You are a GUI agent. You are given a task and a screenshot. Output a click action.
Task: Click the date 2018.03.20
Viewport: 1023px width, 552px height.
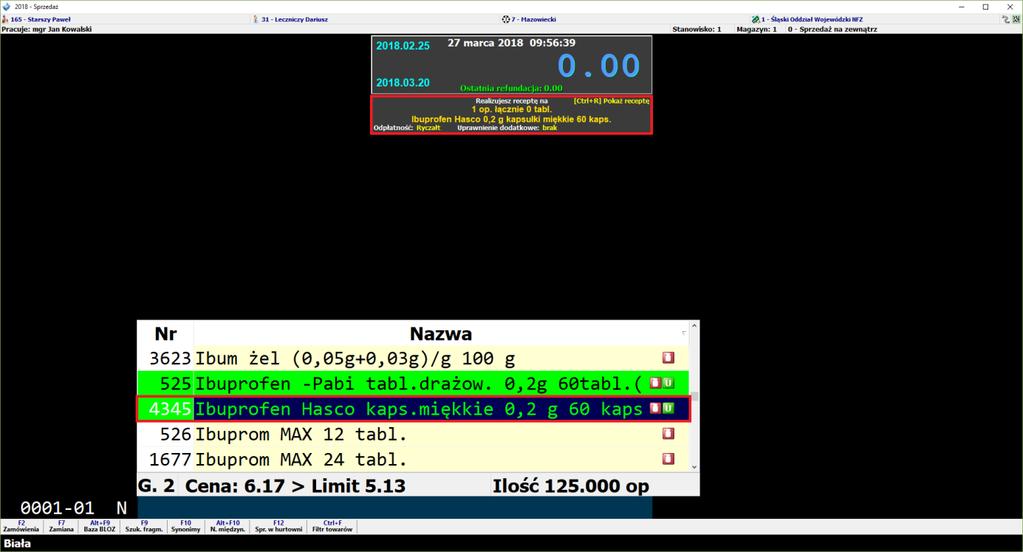tap(403, 83)
